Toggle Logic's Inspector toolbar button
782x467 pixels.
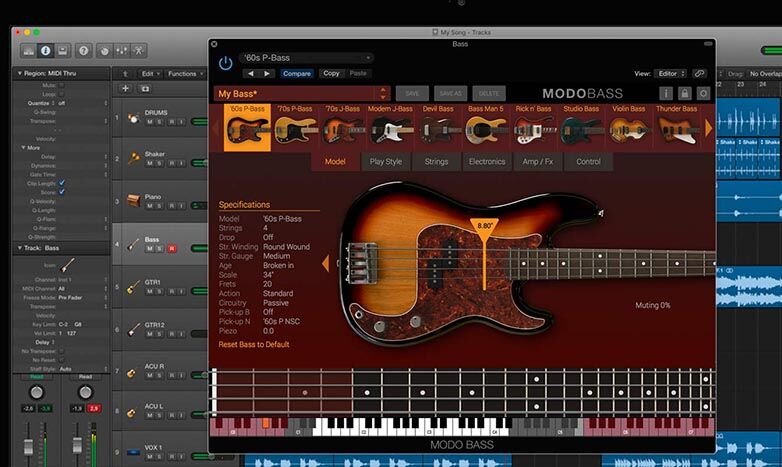(45, 50)
